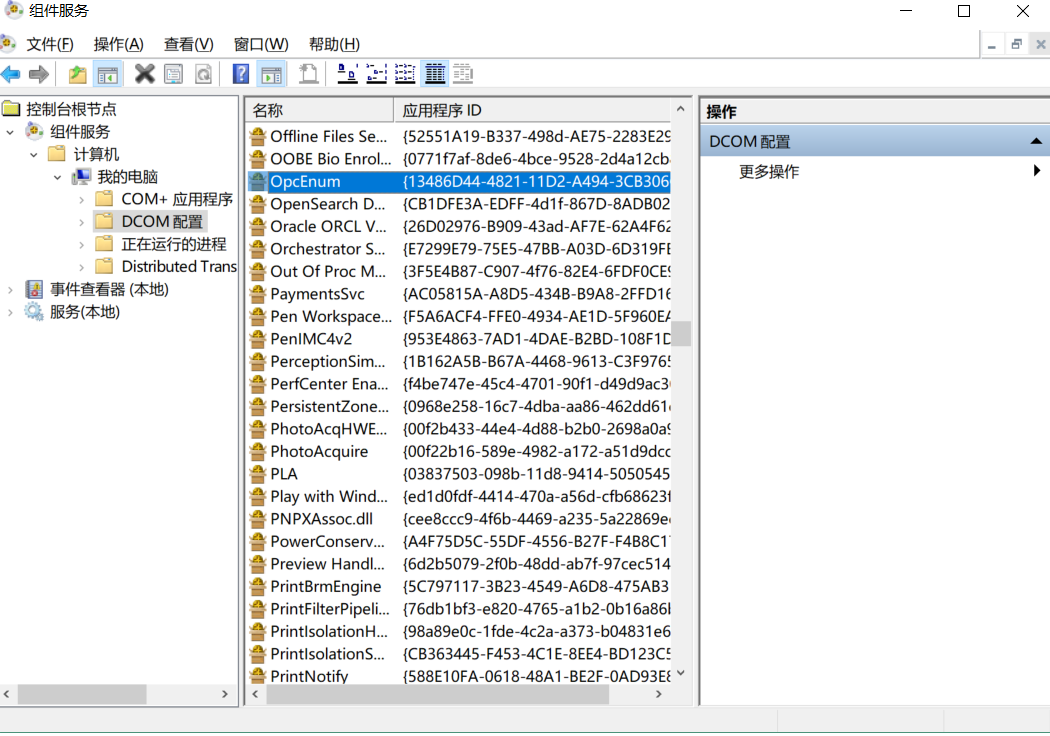Click the Offline Files Se... icon
Viewport: 1050px width, 736px height.
(x=257, y=137)
